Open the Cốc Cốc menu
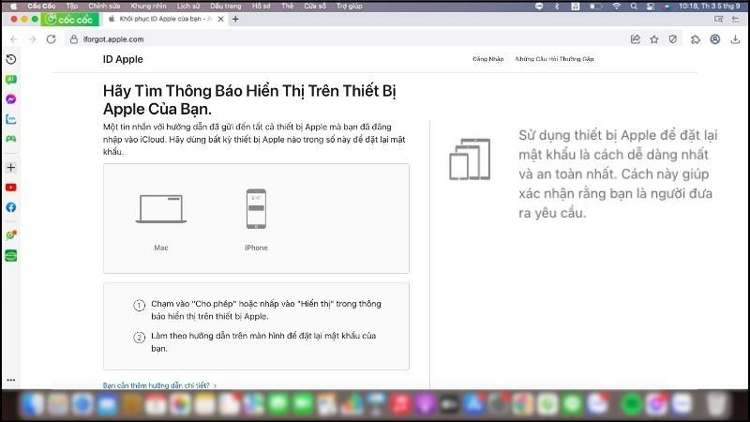 click(41, 6)
